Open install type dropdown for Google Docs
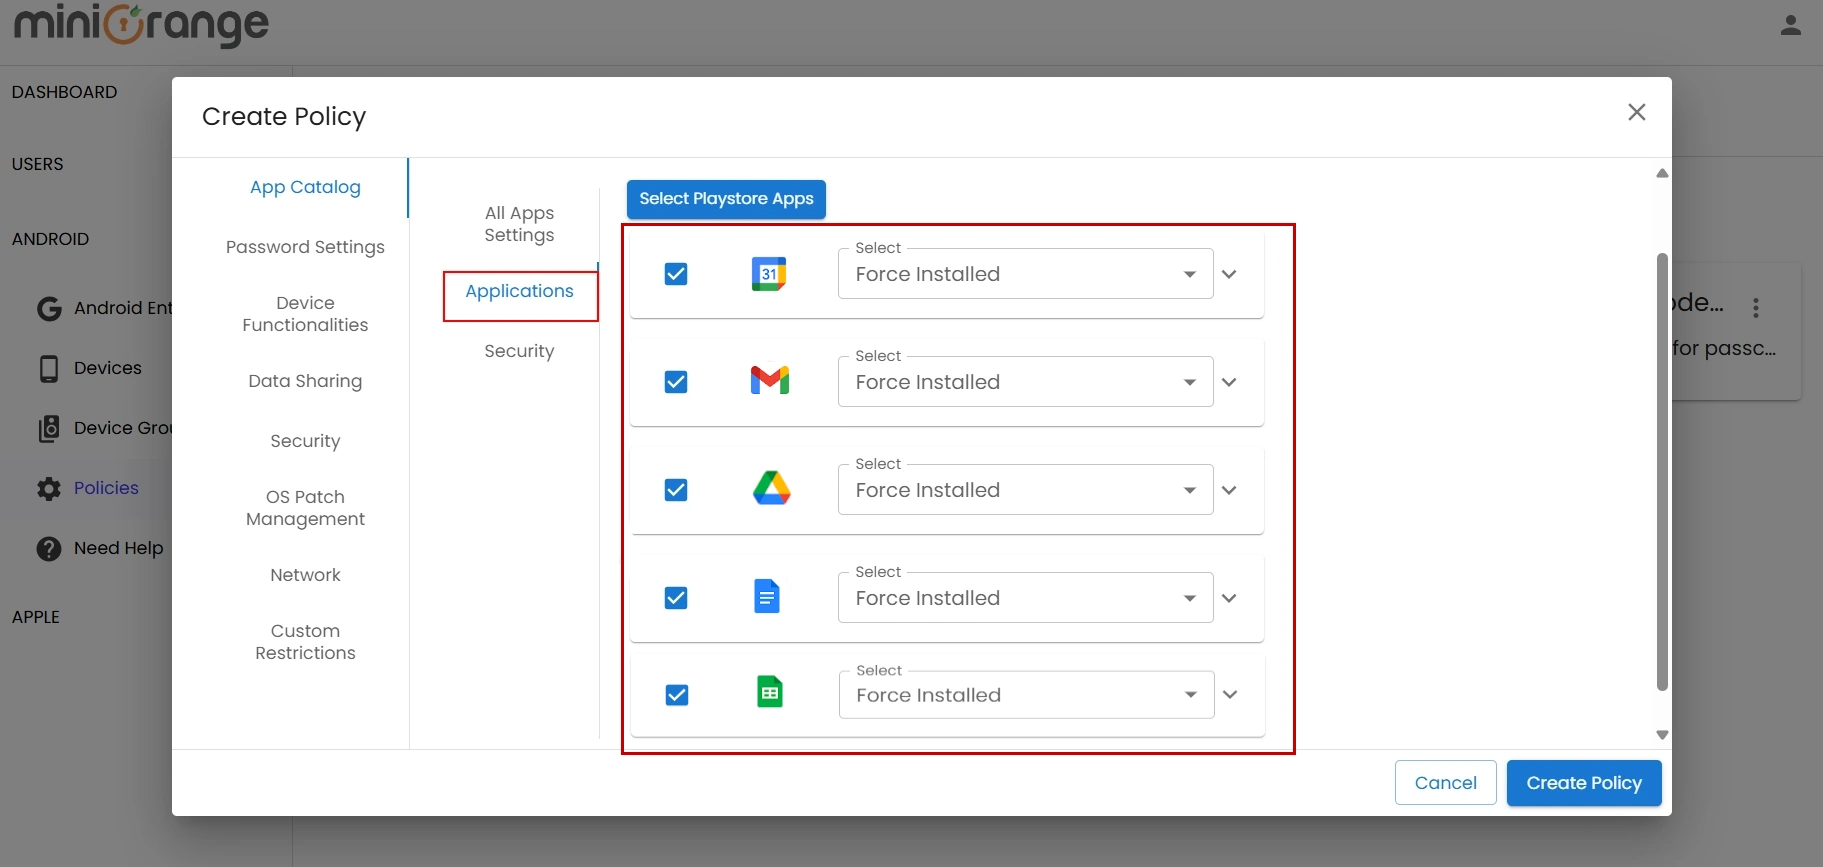The height and width of the screenshot is (867, 1823). tap(1025, 598)
